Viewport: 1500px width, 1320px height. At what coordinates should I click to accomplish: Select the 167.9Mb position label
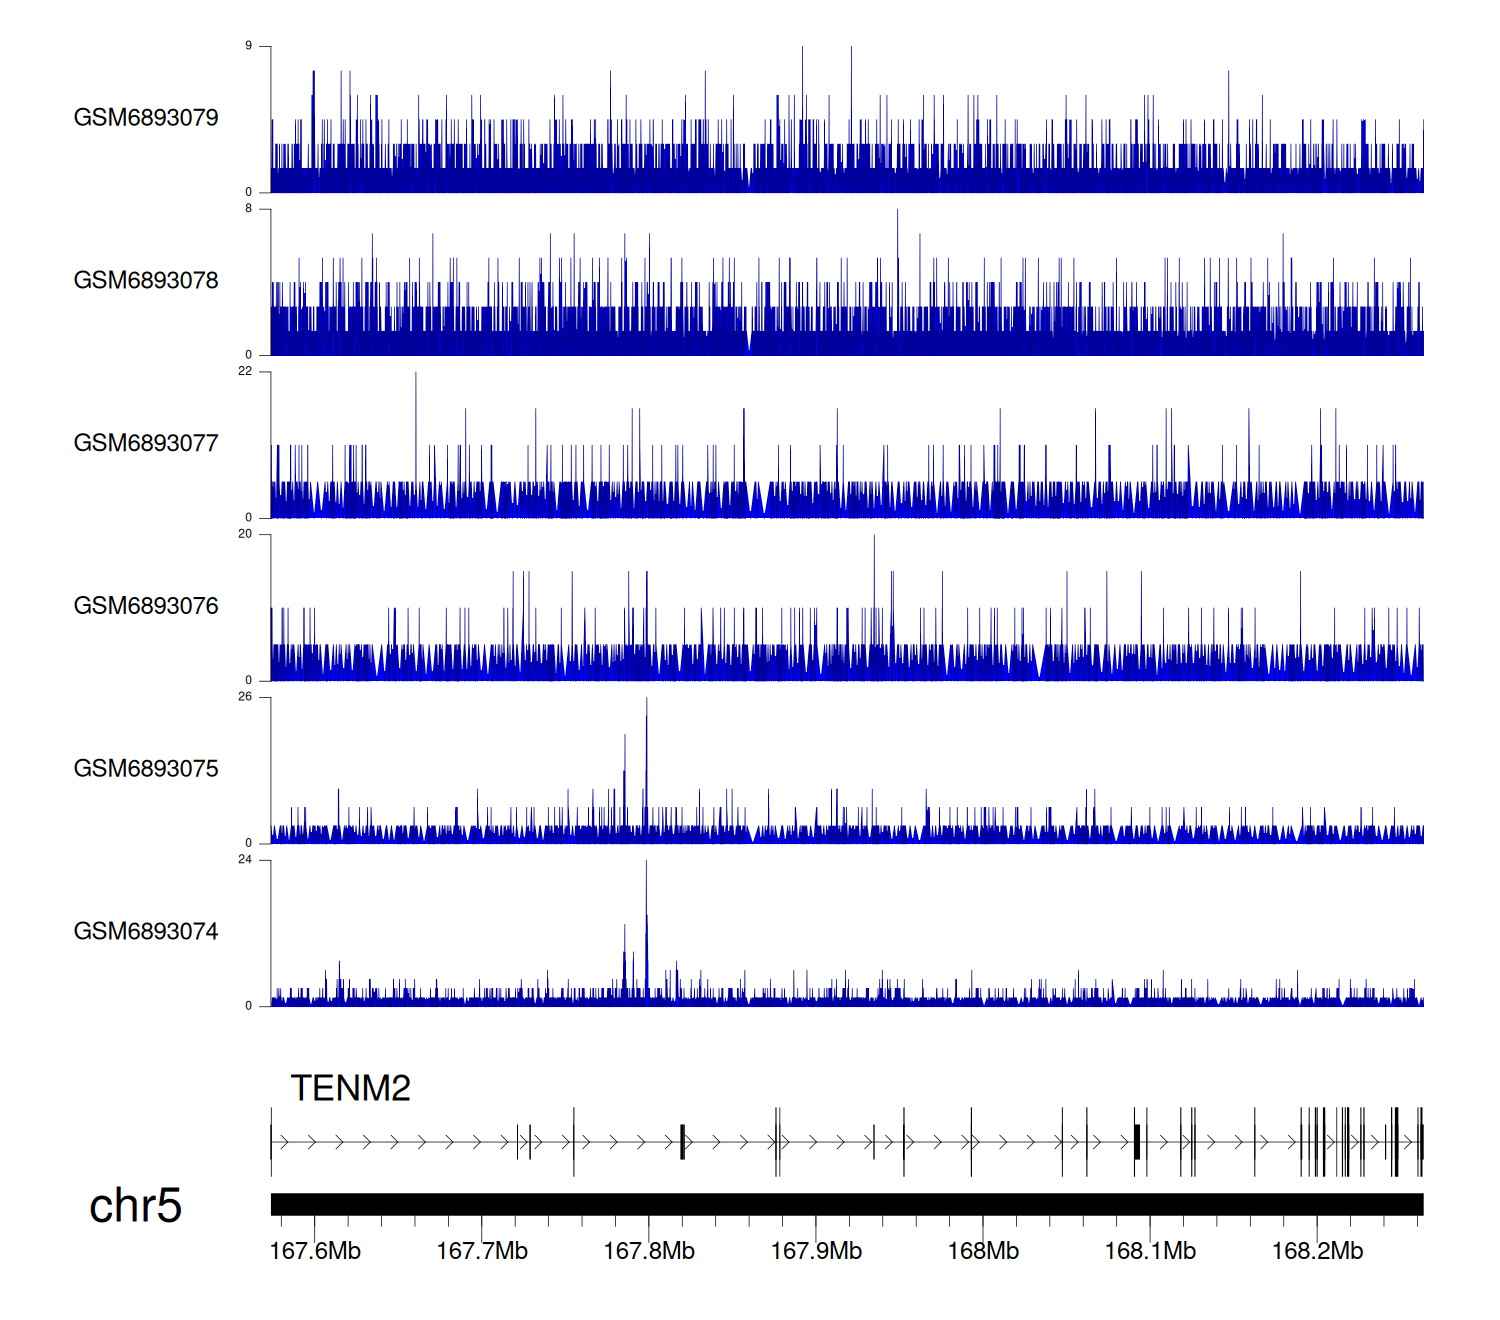click(816, 1251)
